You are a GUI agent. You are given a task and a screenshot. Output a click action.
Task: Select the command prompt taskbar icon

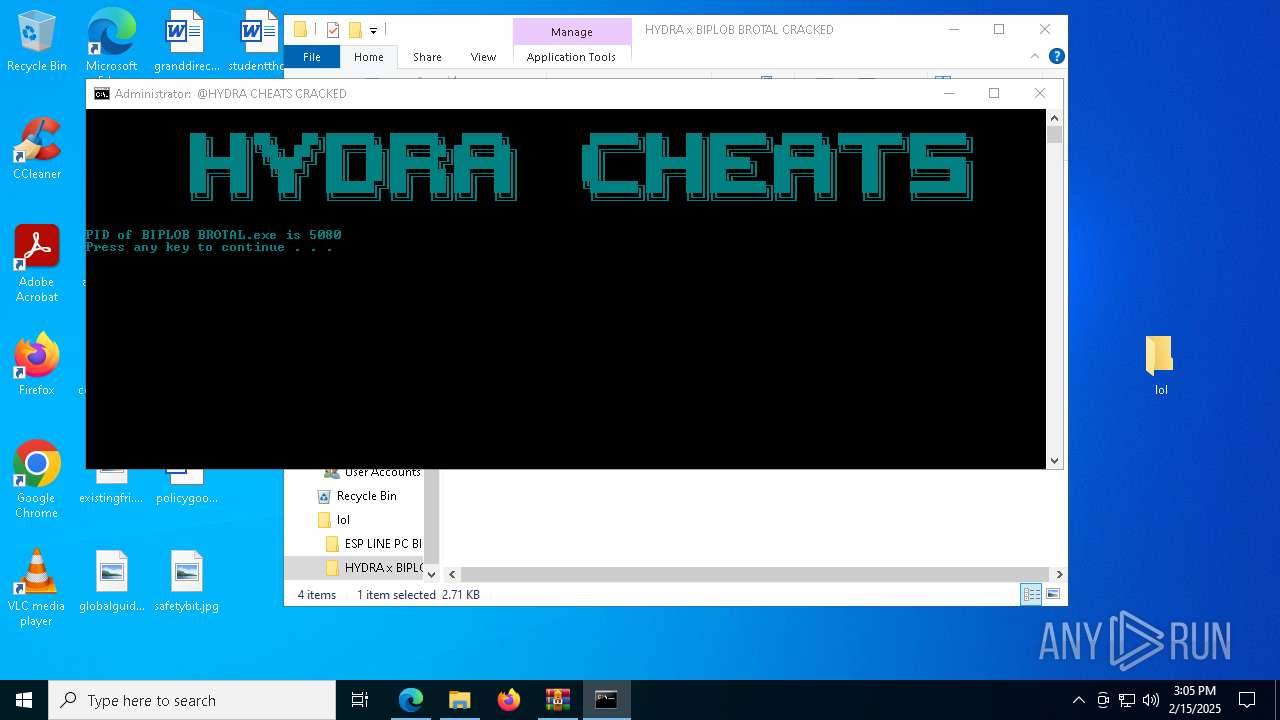[606, 700]
